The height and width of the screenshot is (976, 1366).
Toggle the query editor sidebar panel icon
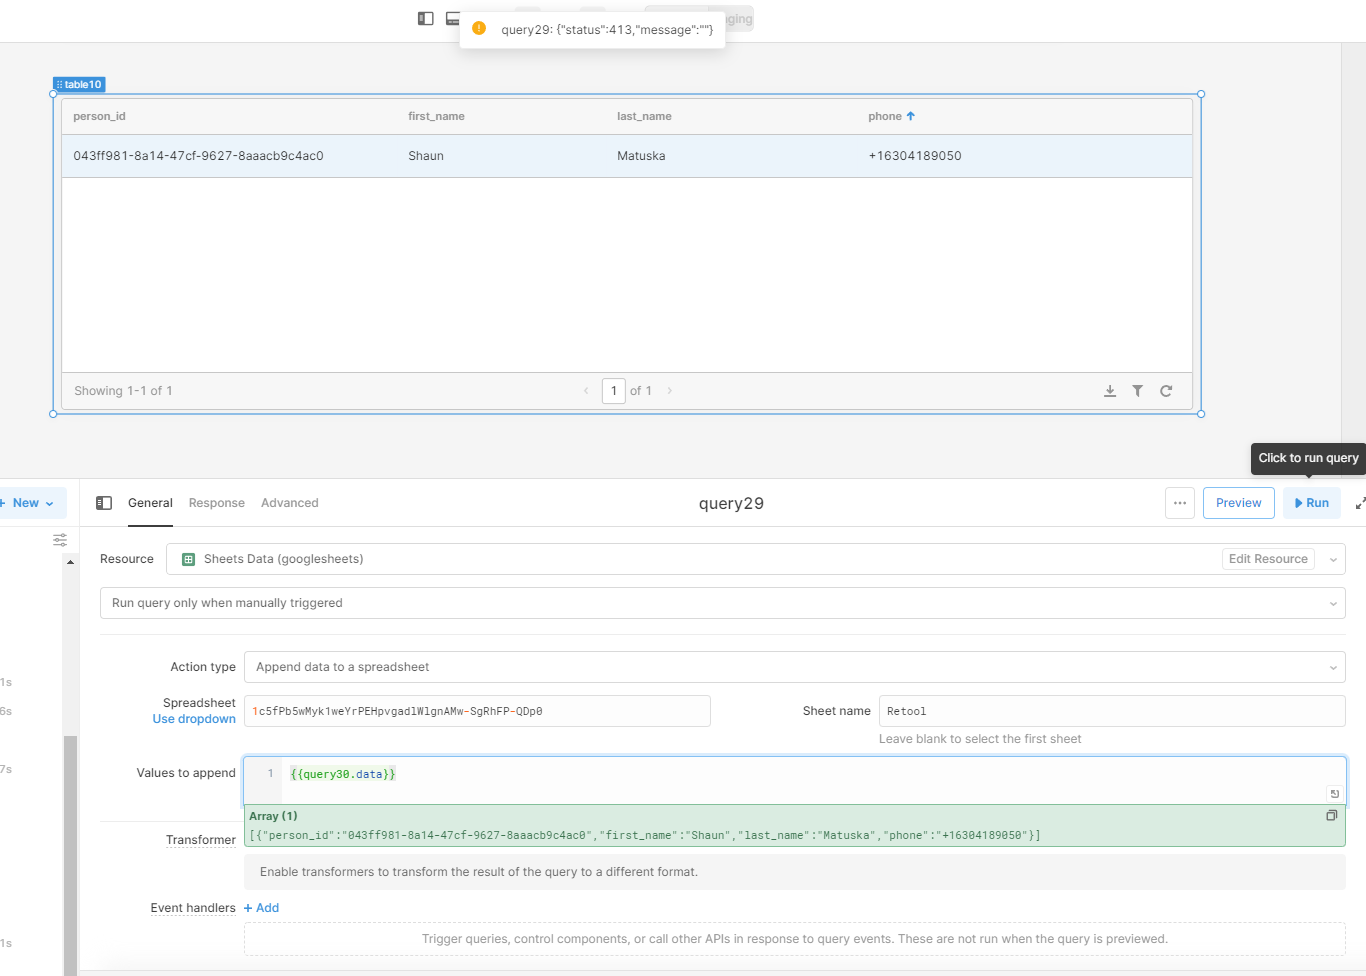point(104,503)
